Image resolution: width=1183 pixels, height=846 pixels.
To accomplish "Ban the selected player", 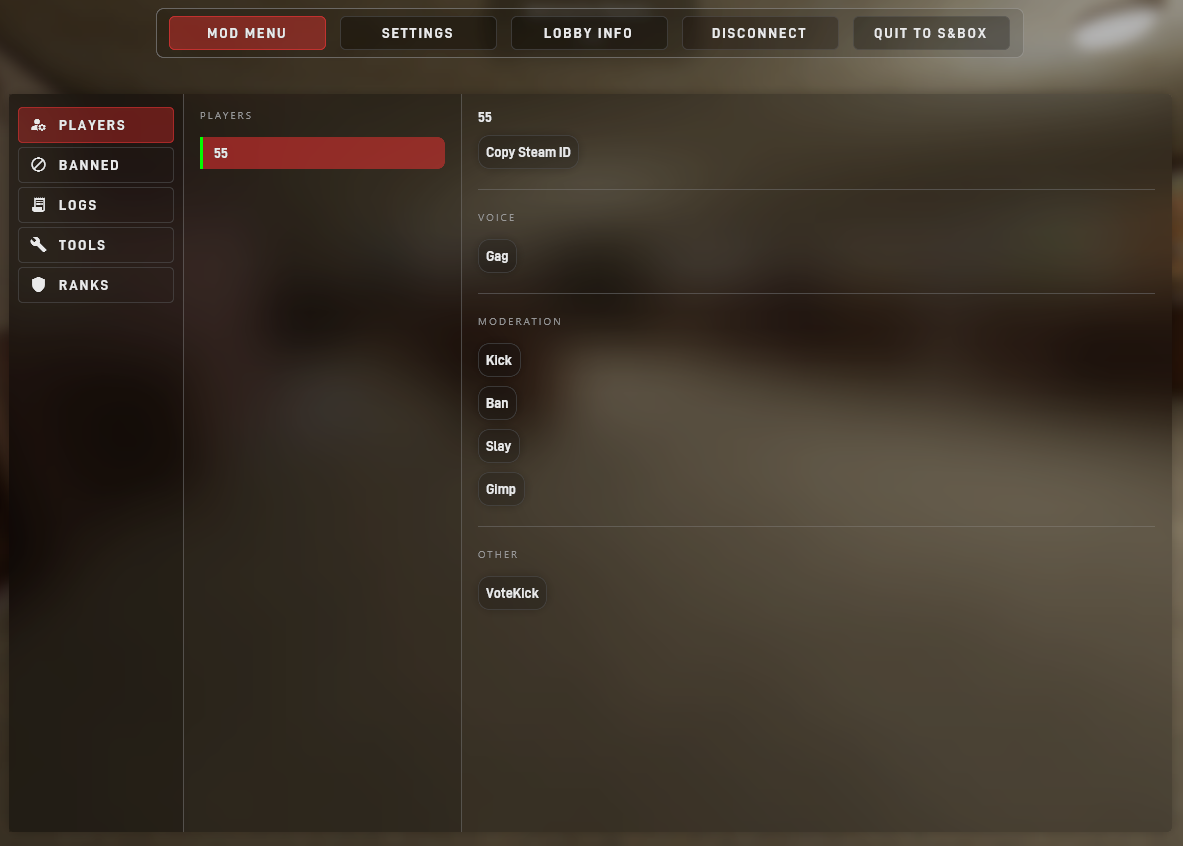I will pos(497,404).
